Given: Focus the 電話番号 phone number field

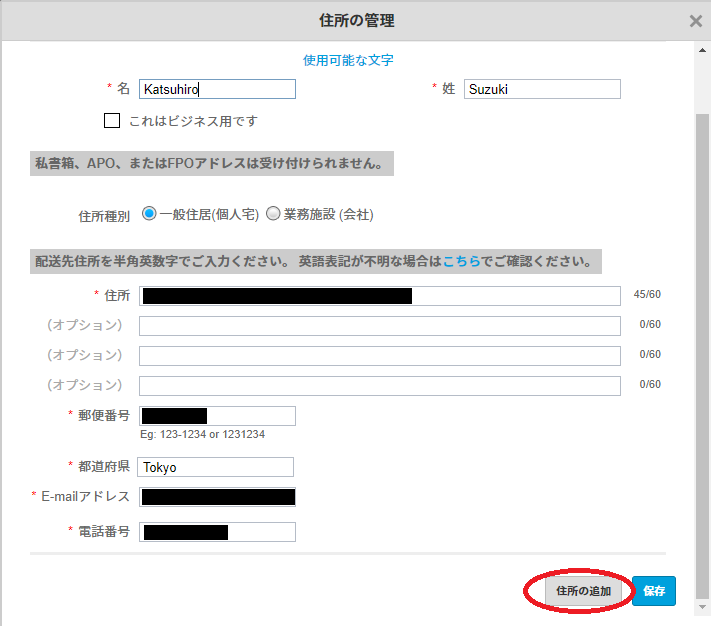Looking at the screenshot, I should [x=217, y=532].
